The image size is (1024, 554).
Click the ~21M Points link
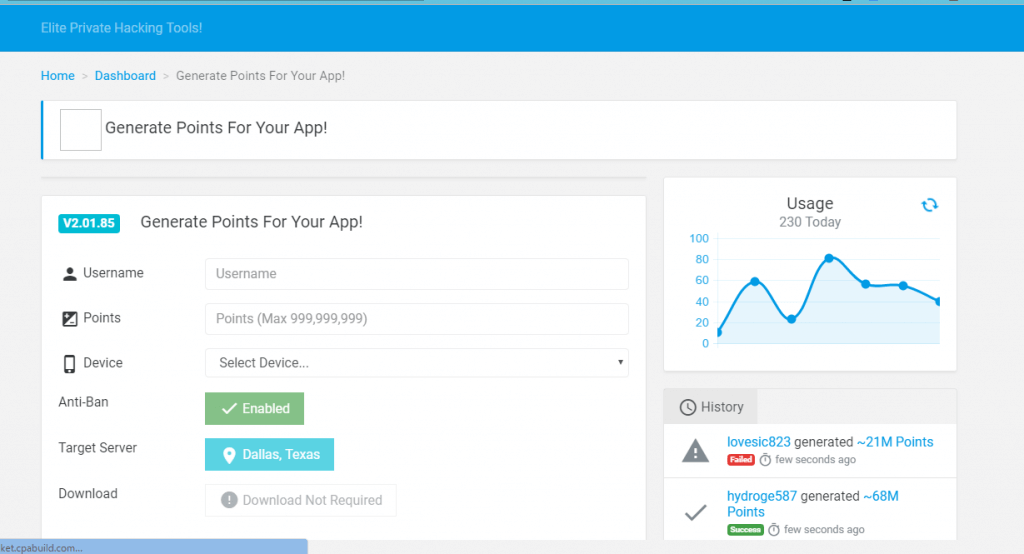point(895,442)
